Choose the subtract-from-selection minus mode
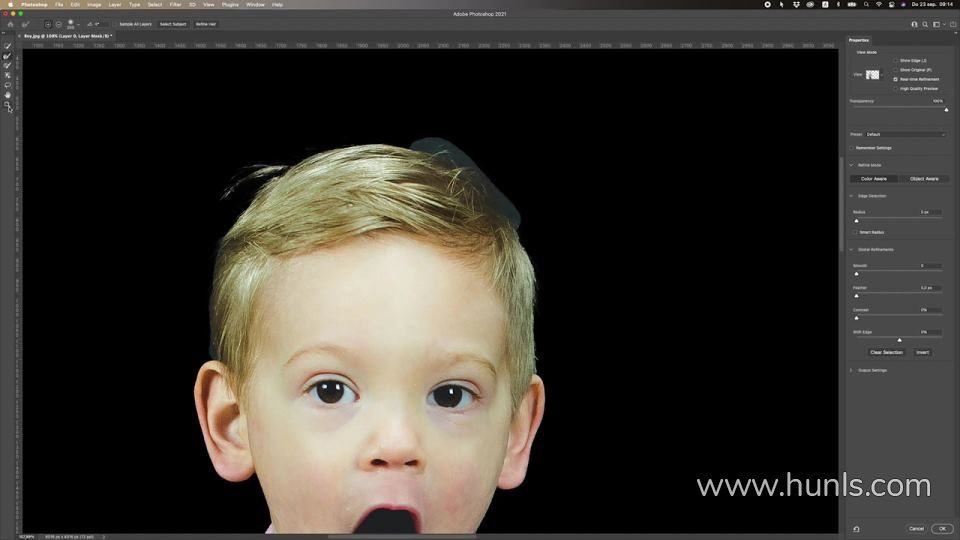 pyautogui.click(x=59, y=24)
